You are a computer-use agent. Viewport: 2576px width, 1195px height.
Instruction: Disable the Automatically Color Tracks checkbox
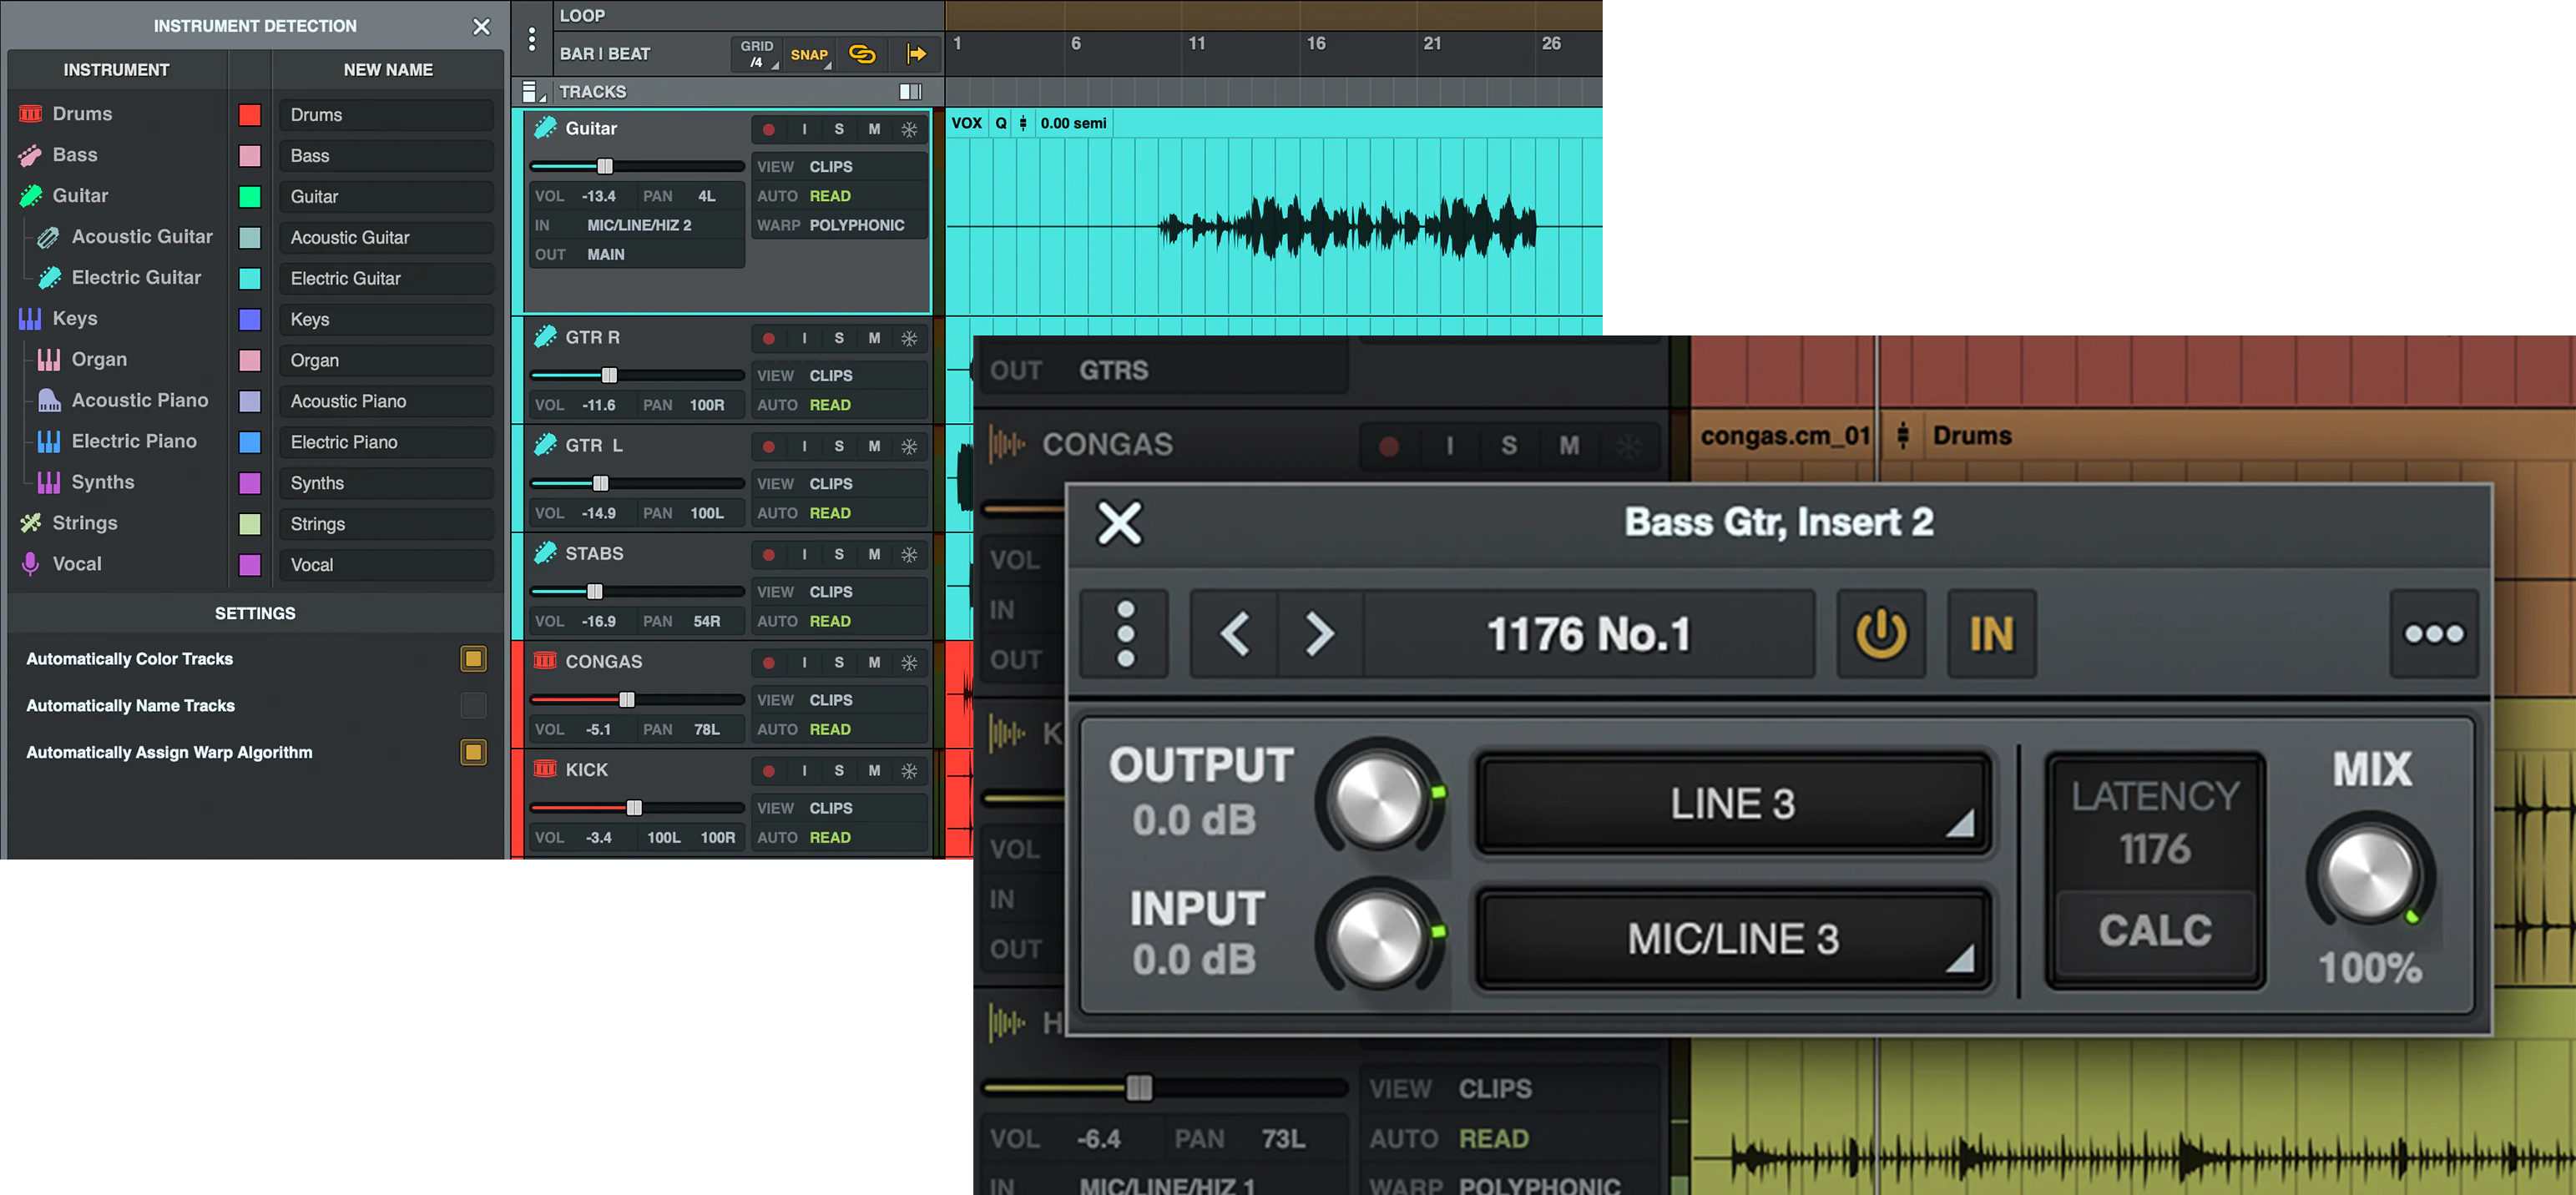(473, 659)
